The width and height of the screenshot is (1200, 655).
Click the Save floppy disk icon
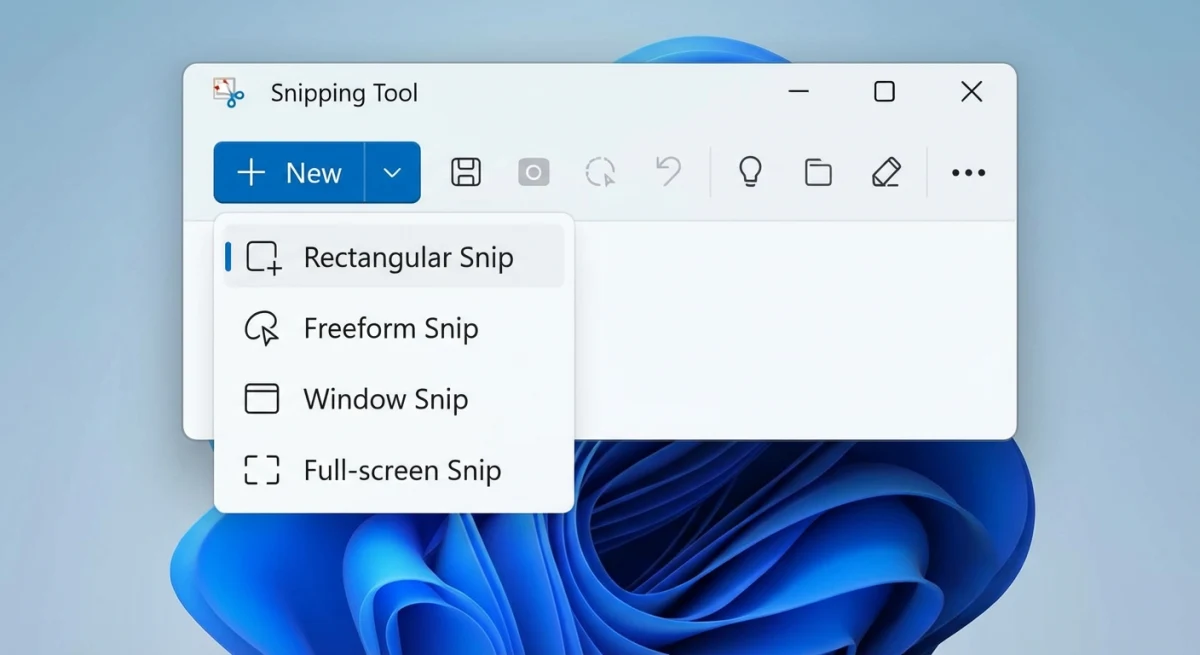tap(466, 172)
